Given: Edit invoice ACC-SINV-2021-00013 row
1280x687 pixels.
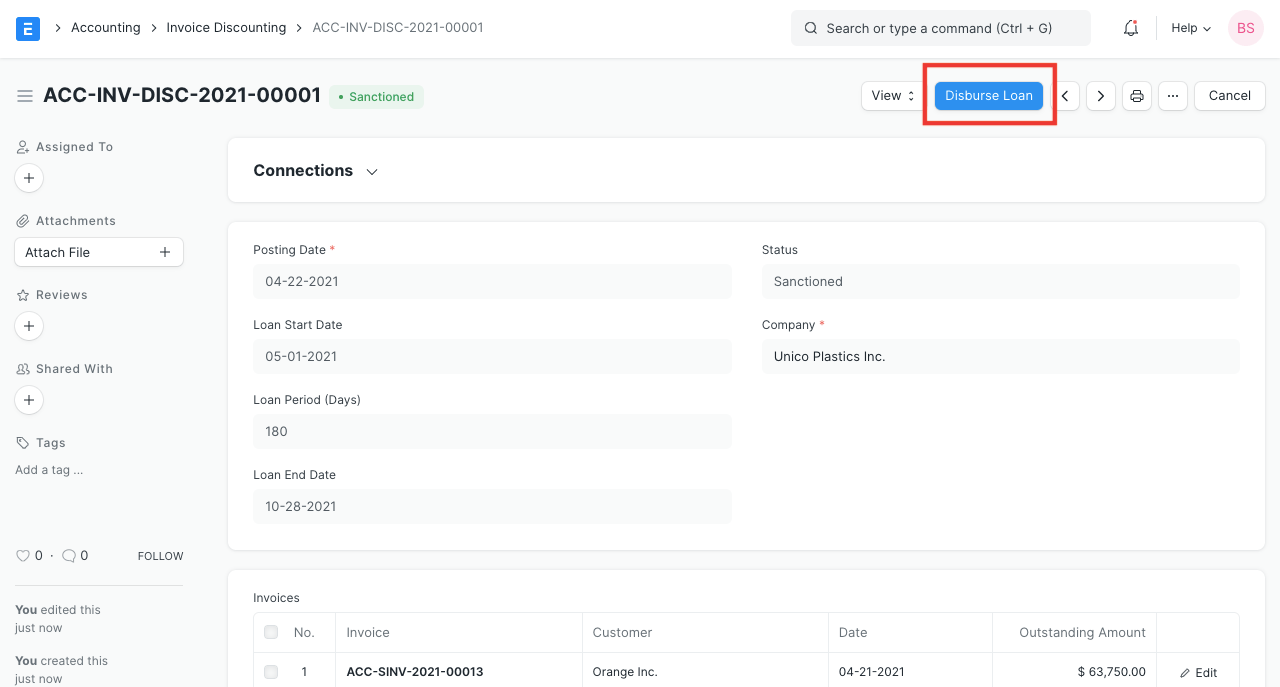Looking at the screenshot, I should coord(1198,672).
